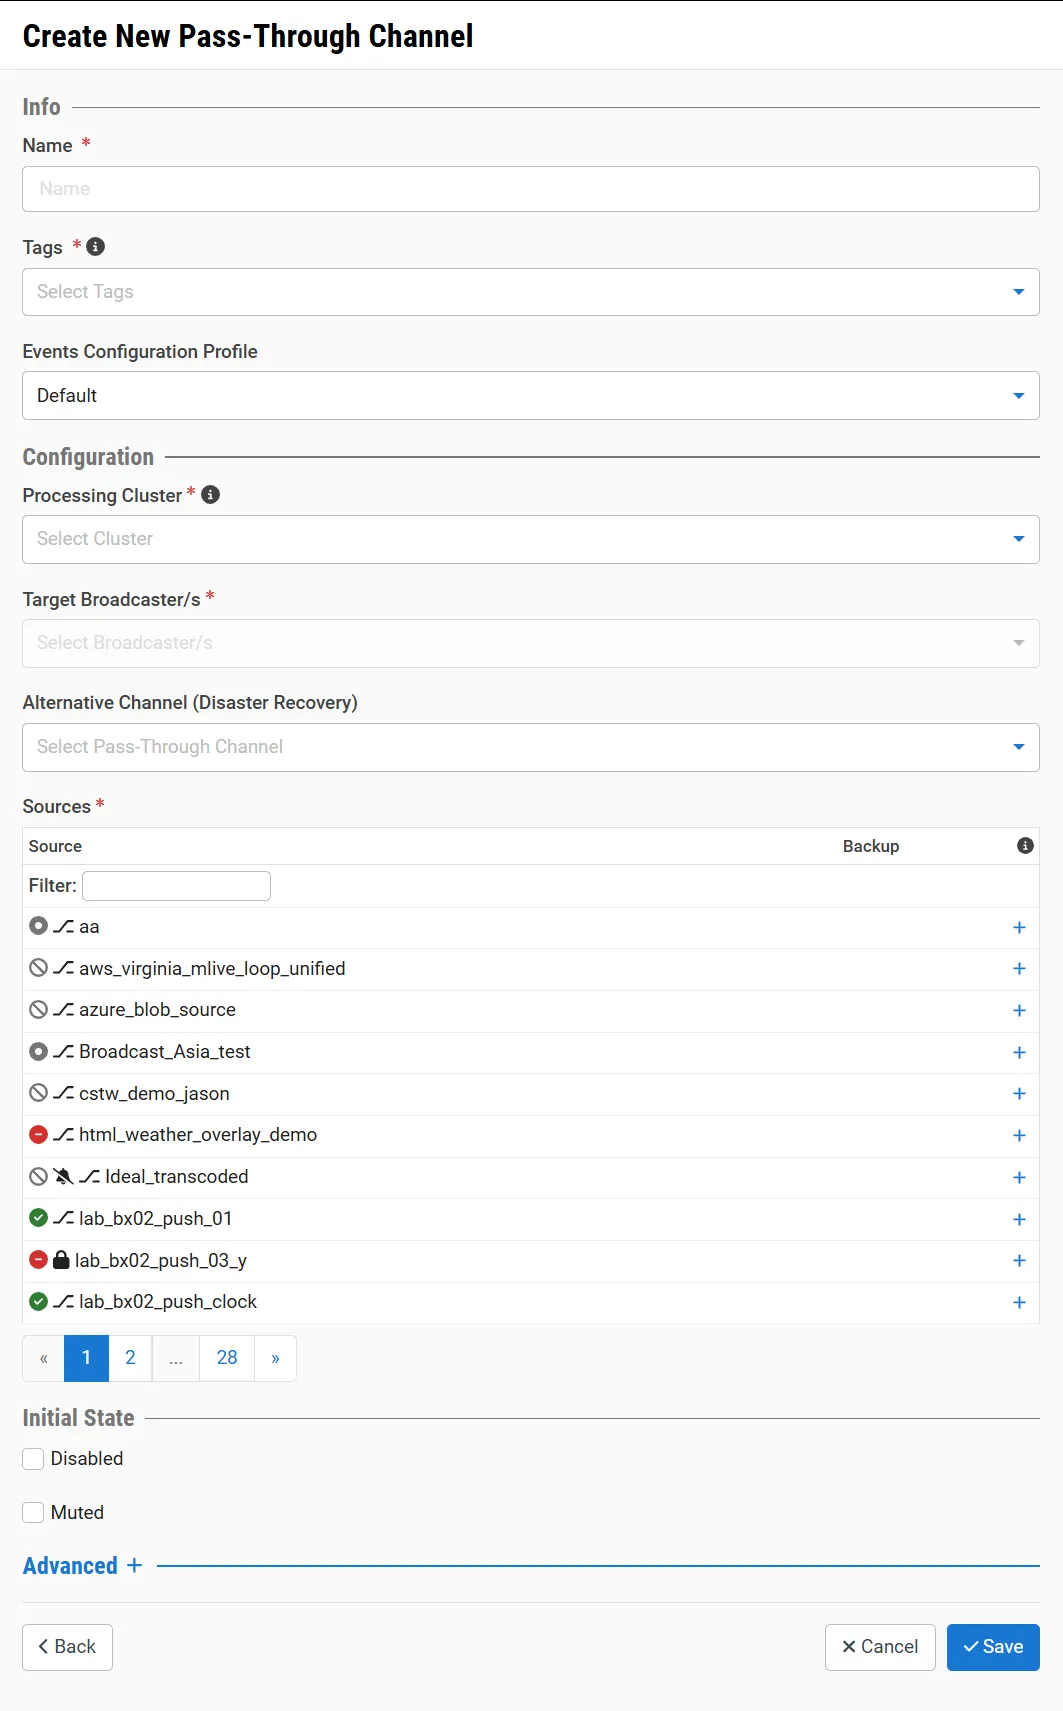The width and height of the screenshot is (1063, 1711).
Task: Click the Back button
Action: click(67, 1647)
